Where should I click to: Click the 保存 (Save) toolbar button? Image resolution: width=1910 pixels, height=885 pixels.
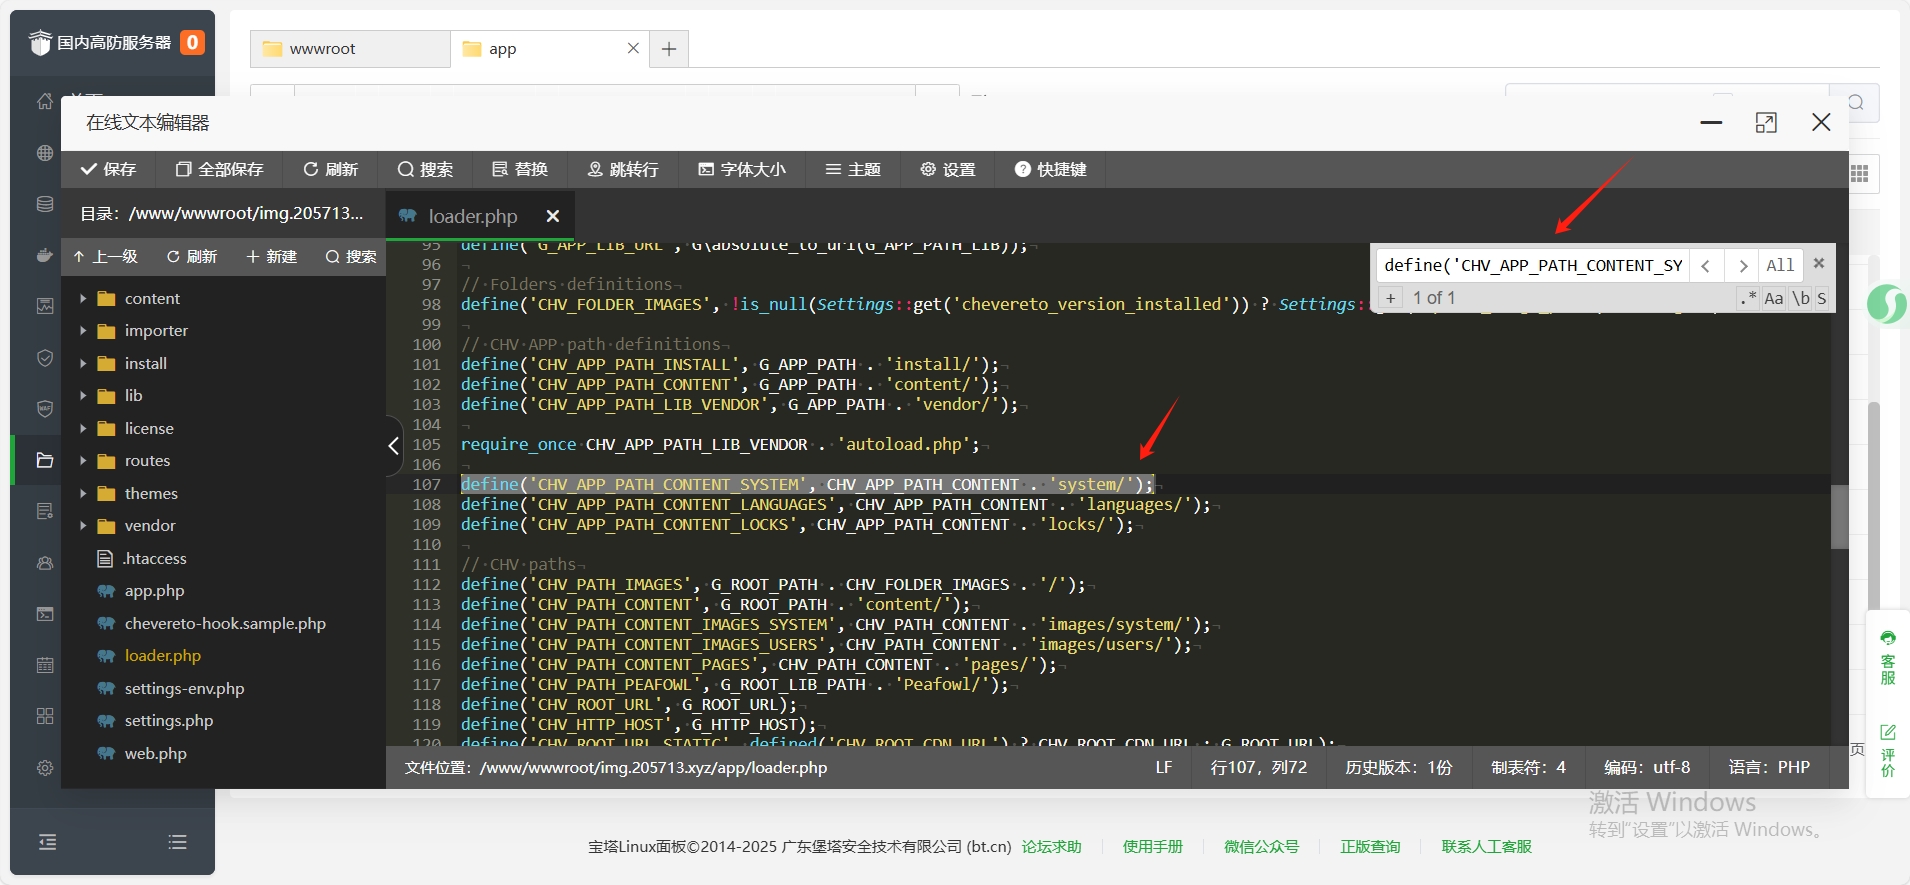tap(108, 169)
